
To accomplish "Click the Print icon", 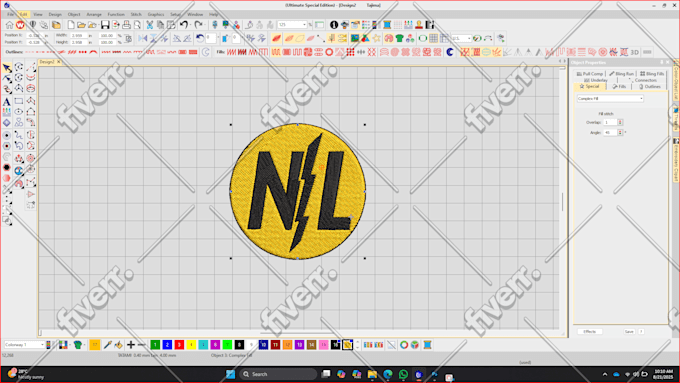I will (126, 25).
